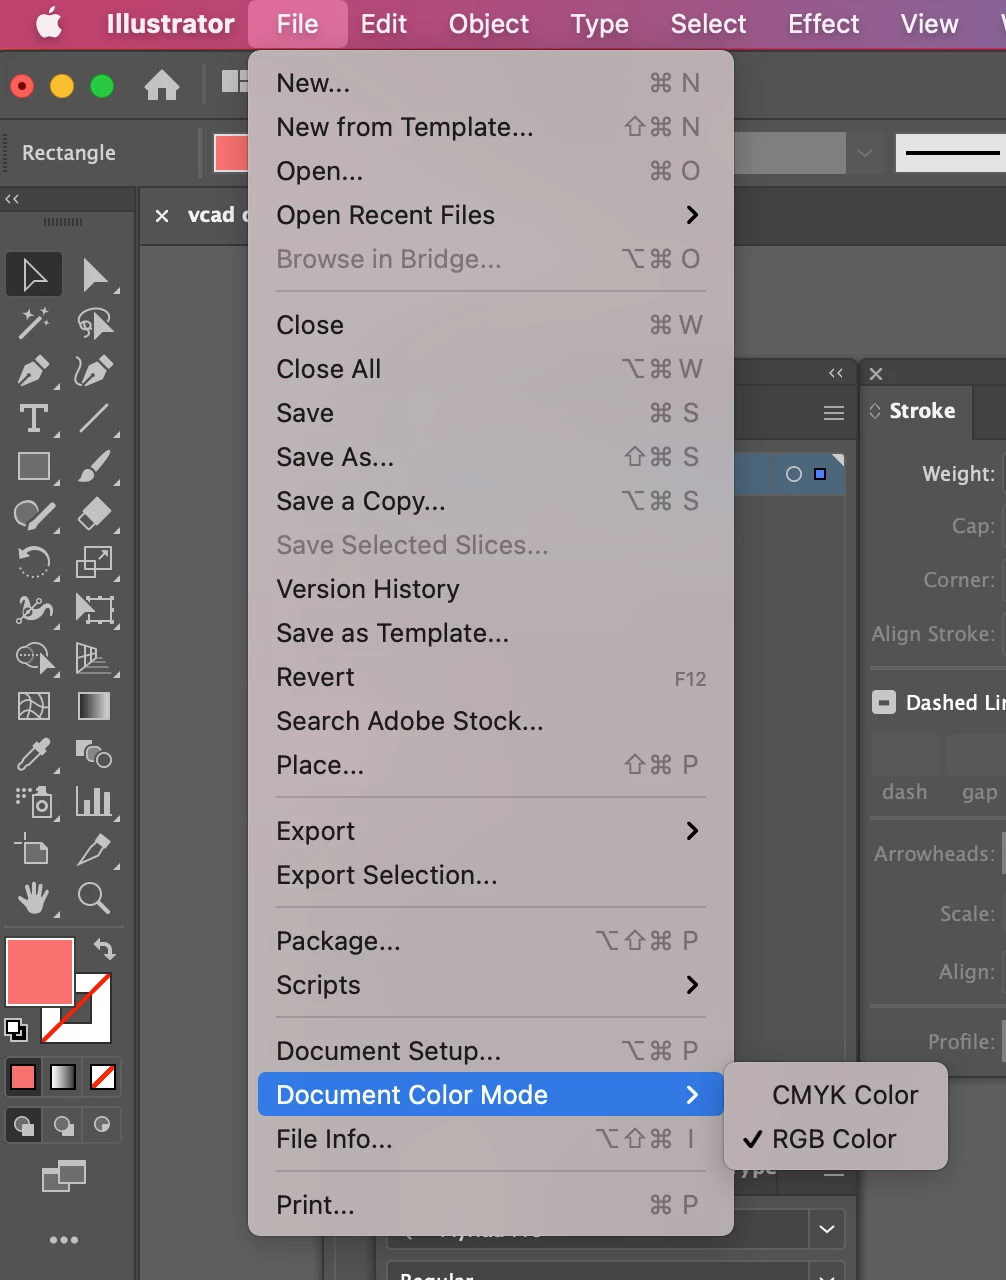Open Select menu
This screenshot has height=1280, width=1006.
tap(708, 24)
